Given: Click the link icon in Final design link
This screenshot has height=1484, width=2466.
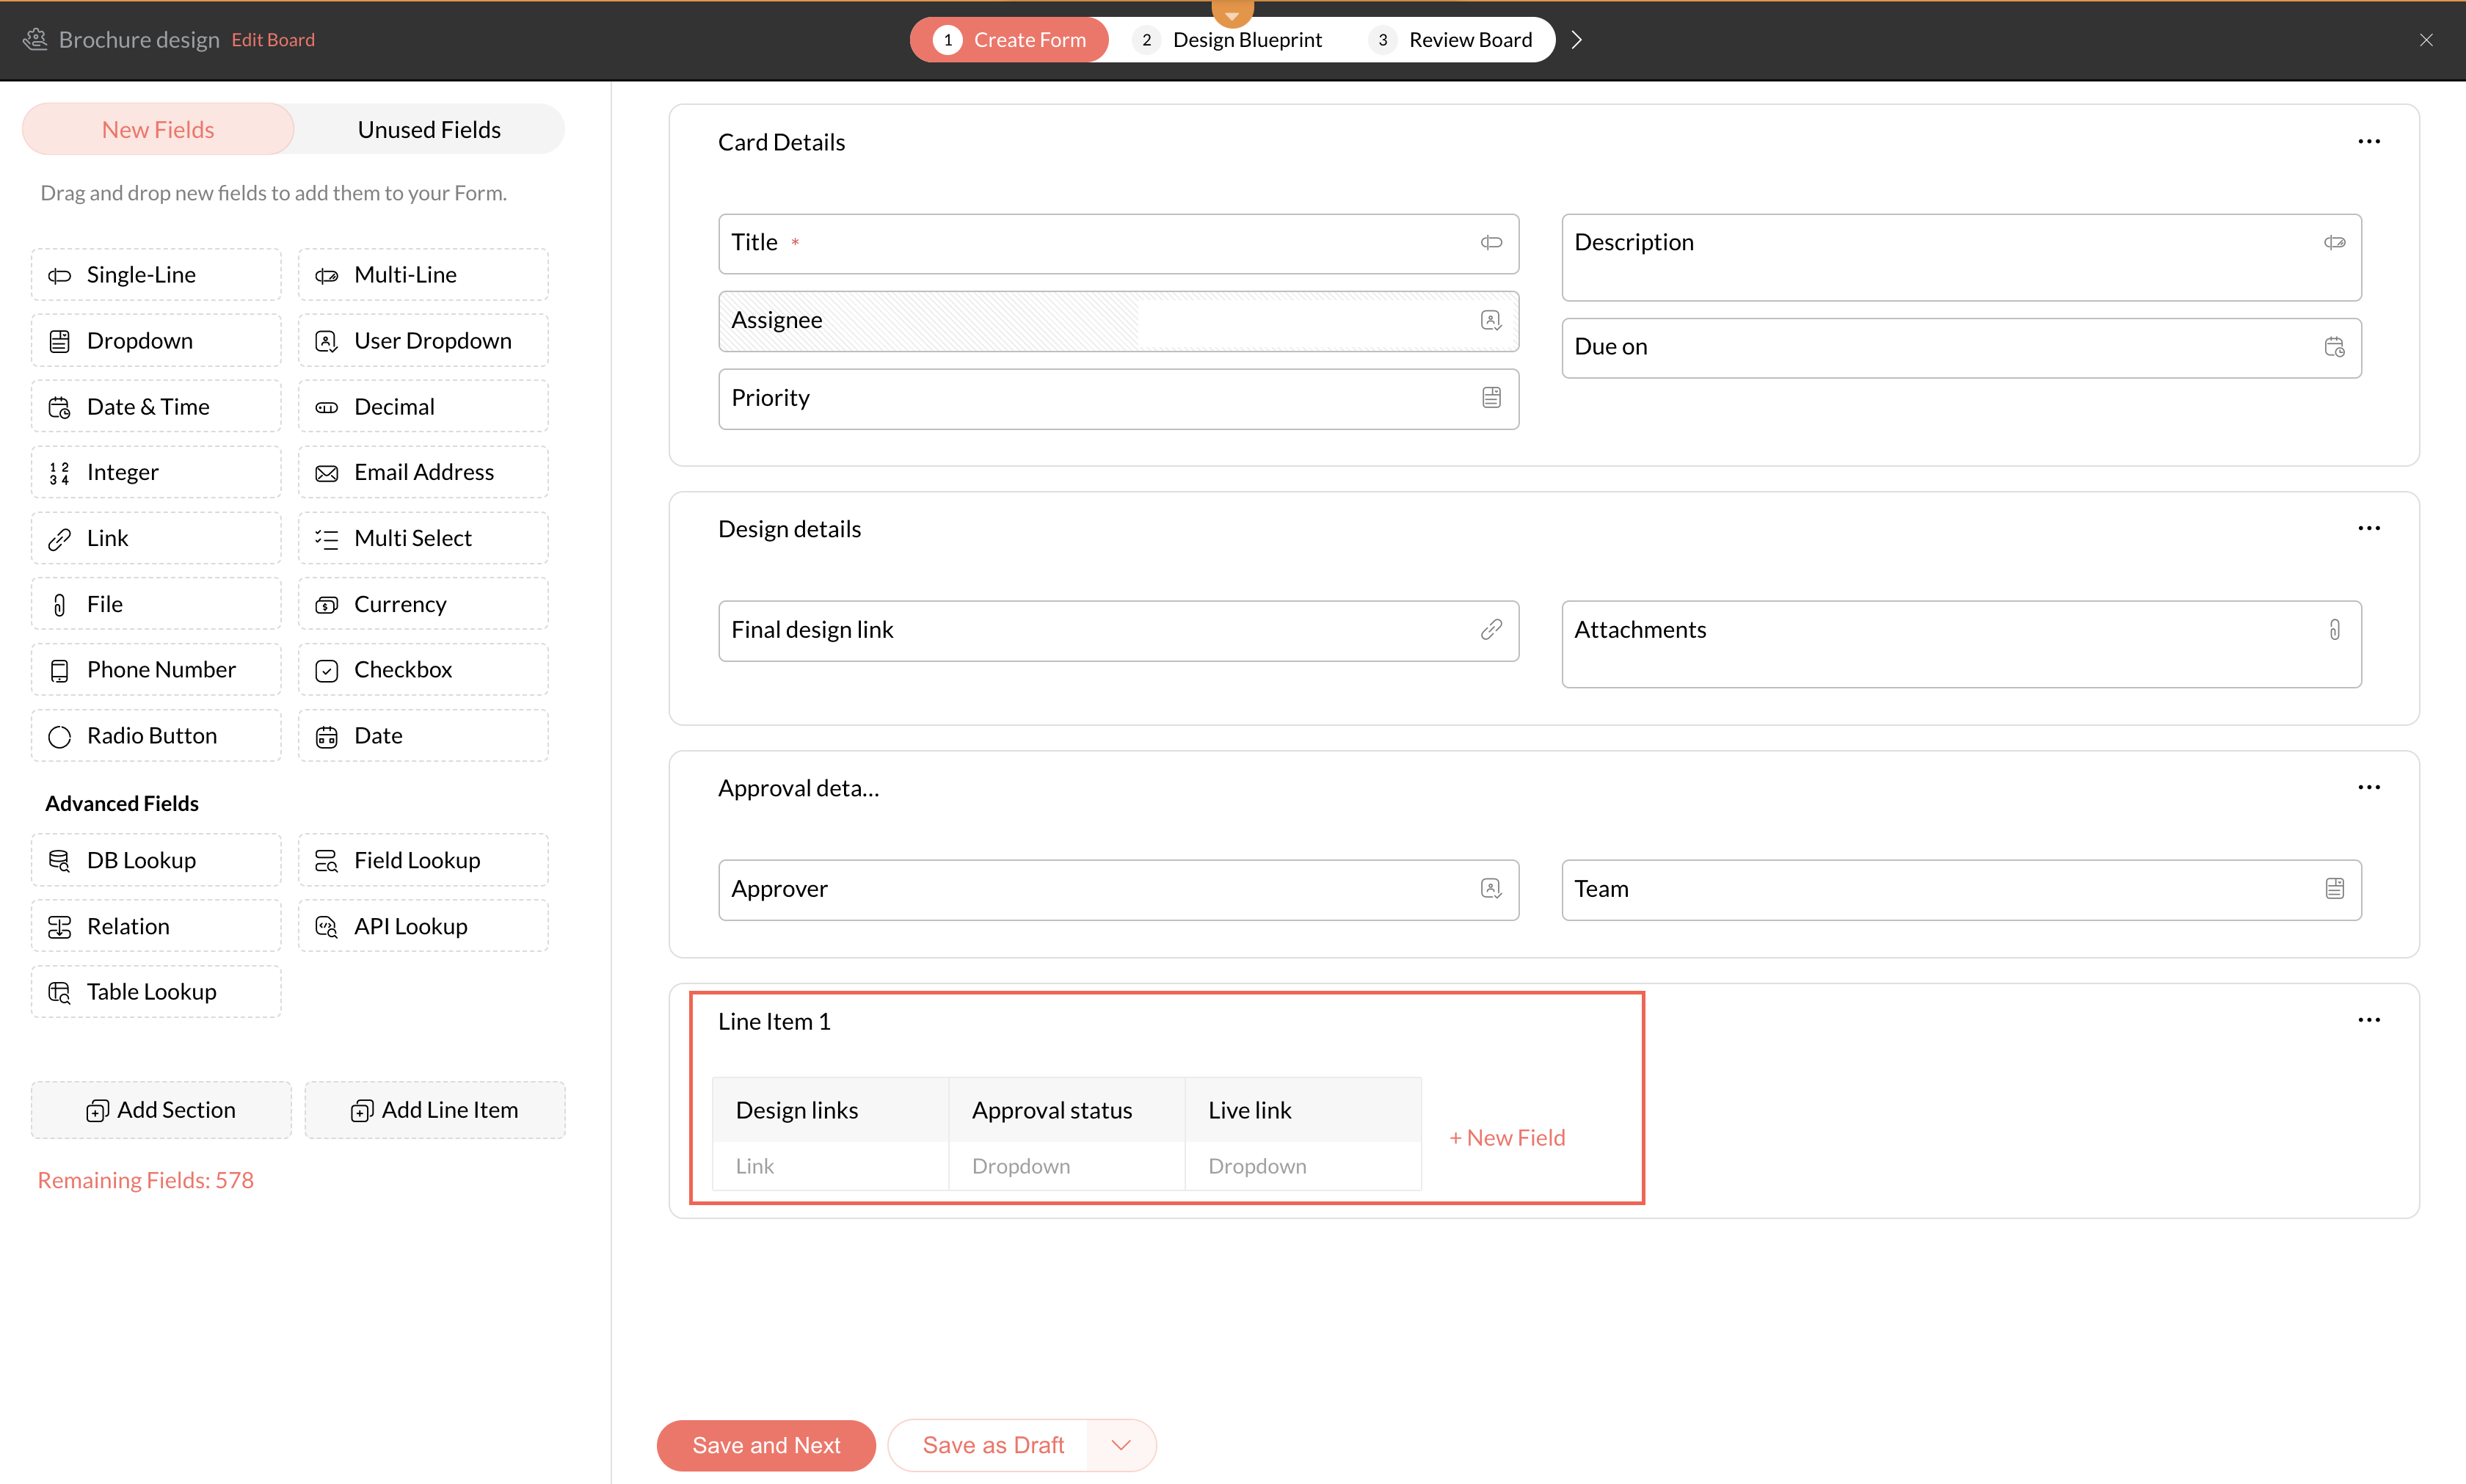Looking at the screenshot, I should coord(1490,630).
